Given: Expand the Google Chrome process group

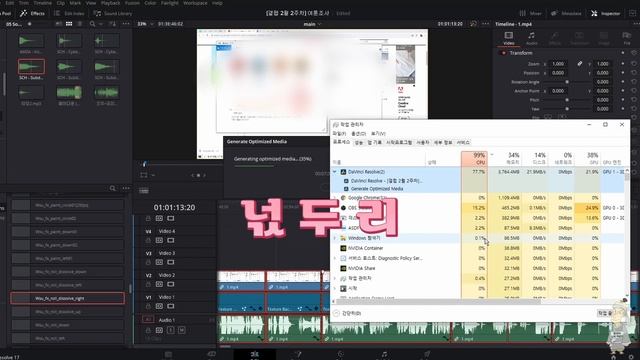Looking at the screenshot, I should pyautogui.click(x=335, y=198).
